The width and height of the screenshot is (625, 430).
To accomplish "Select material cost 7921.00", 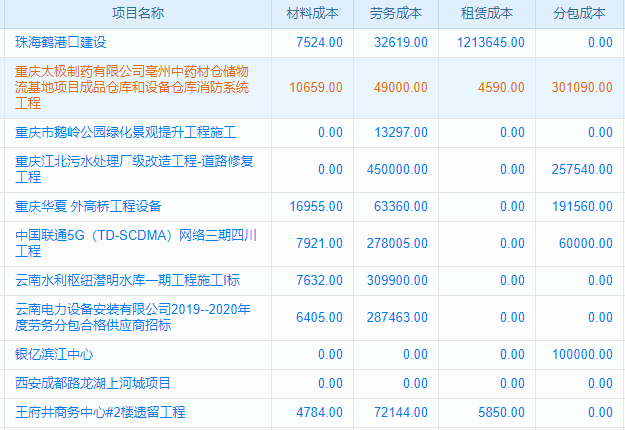I will click(x=319, y=243).
